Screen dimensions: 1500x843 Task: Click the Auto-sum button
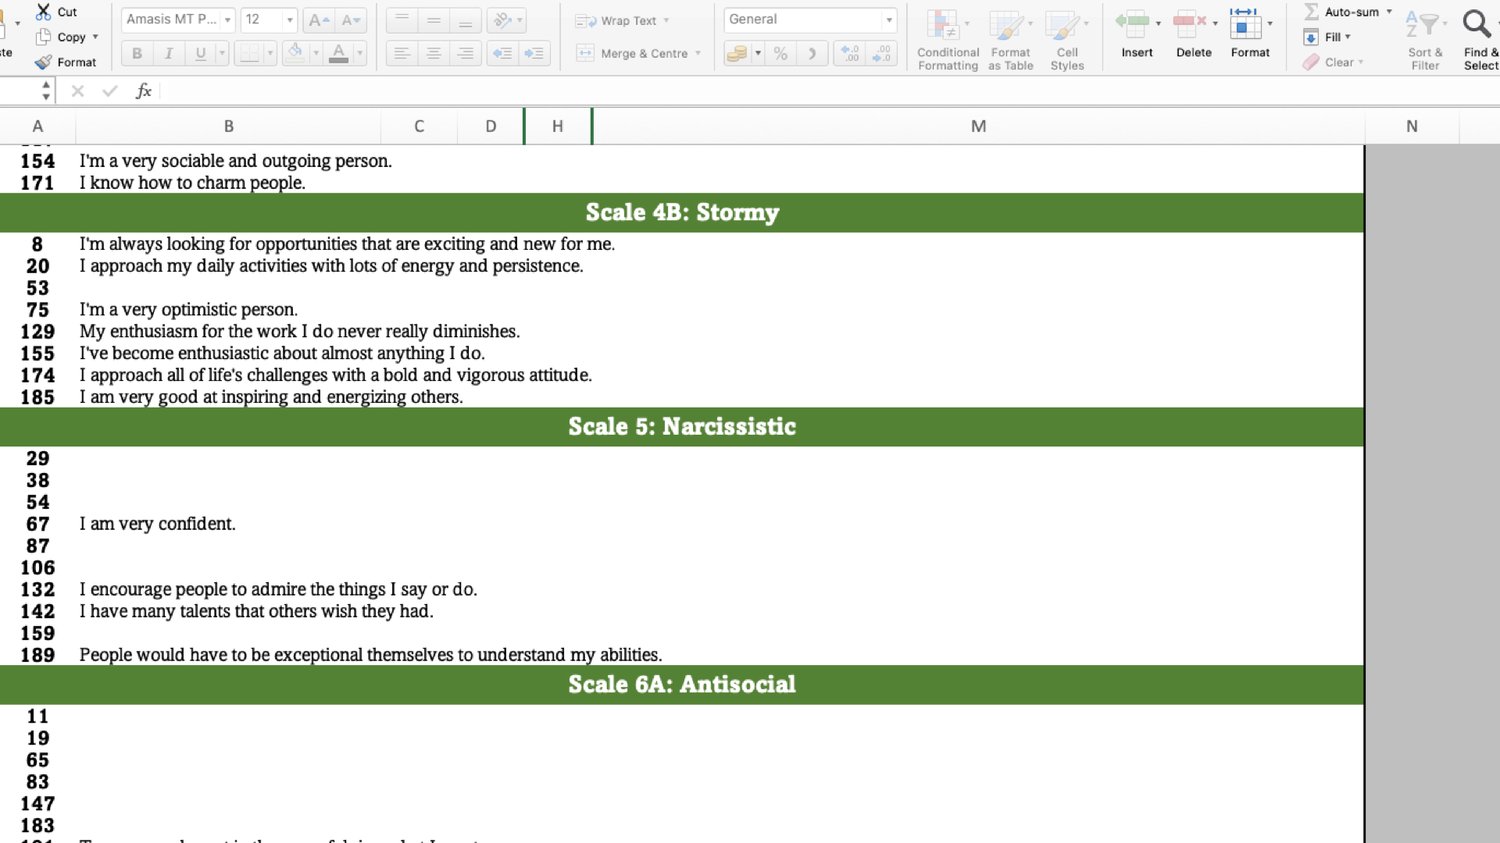point(1346,12)
